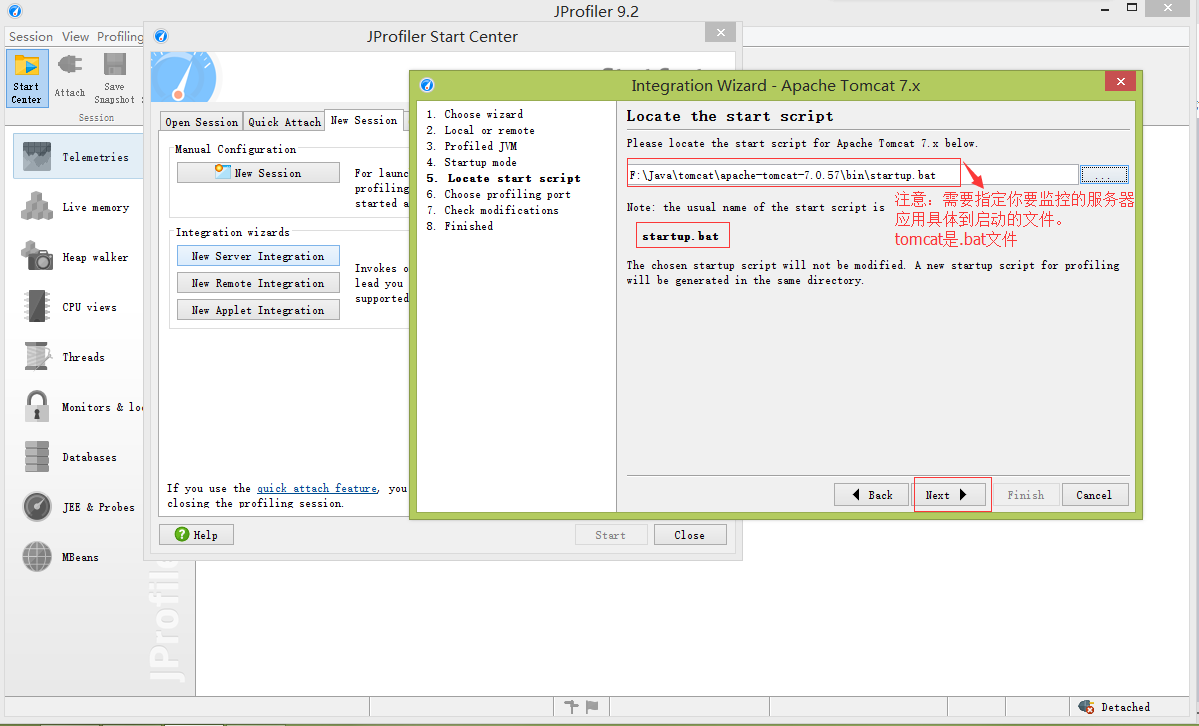Image resolution: width=1199 pixels, height=726 pixels.
Task: Open the MBeans globe icon
Action: [37, 556]
